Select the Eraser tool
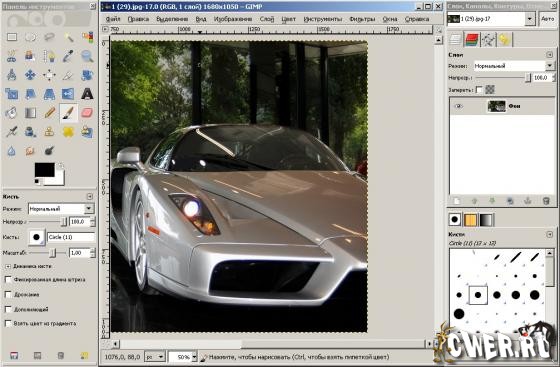560x367 pixels. [x=87, y=113]
